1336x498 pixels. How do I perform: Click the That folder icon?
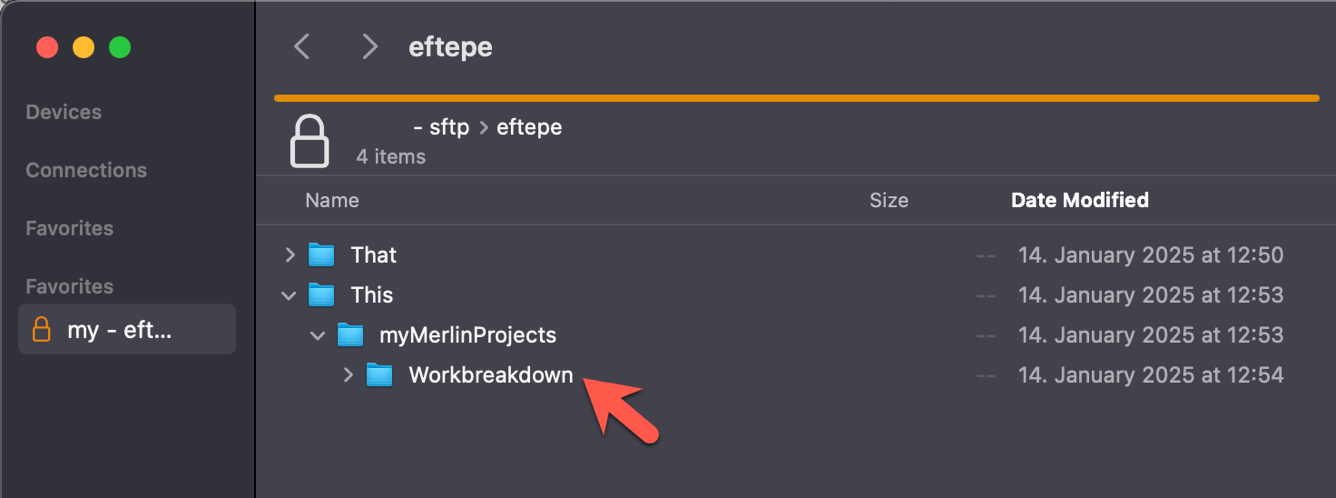(321, 255)
